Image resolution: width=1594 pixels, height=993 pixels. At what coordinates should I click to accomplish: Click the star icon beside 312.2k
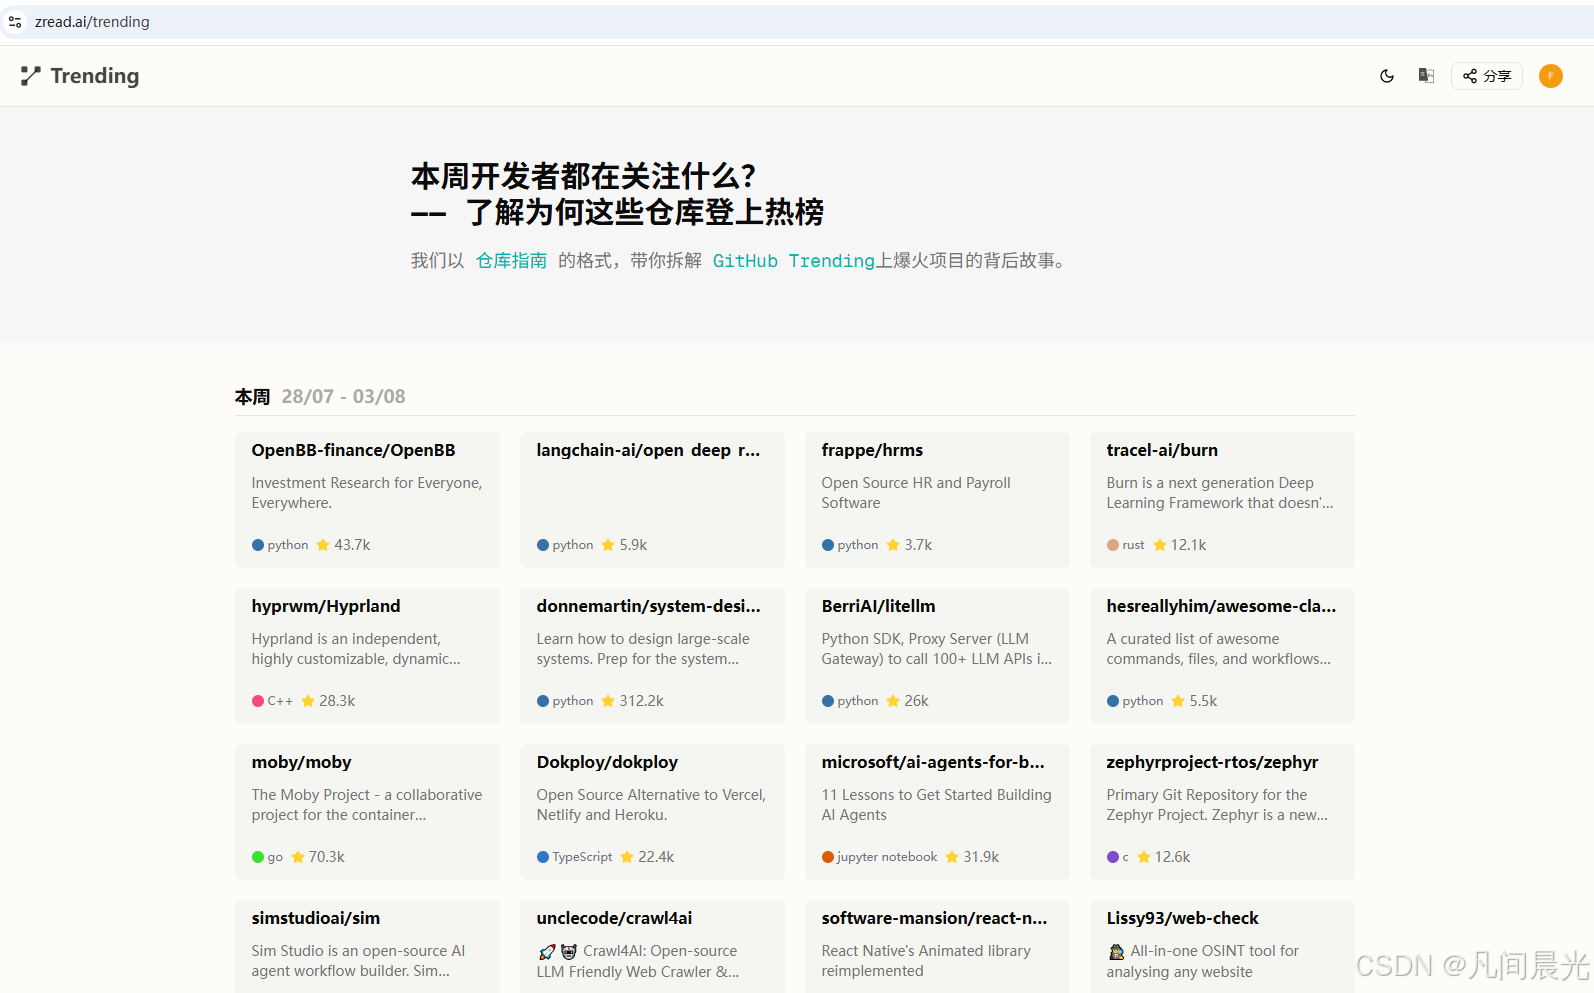608,701
